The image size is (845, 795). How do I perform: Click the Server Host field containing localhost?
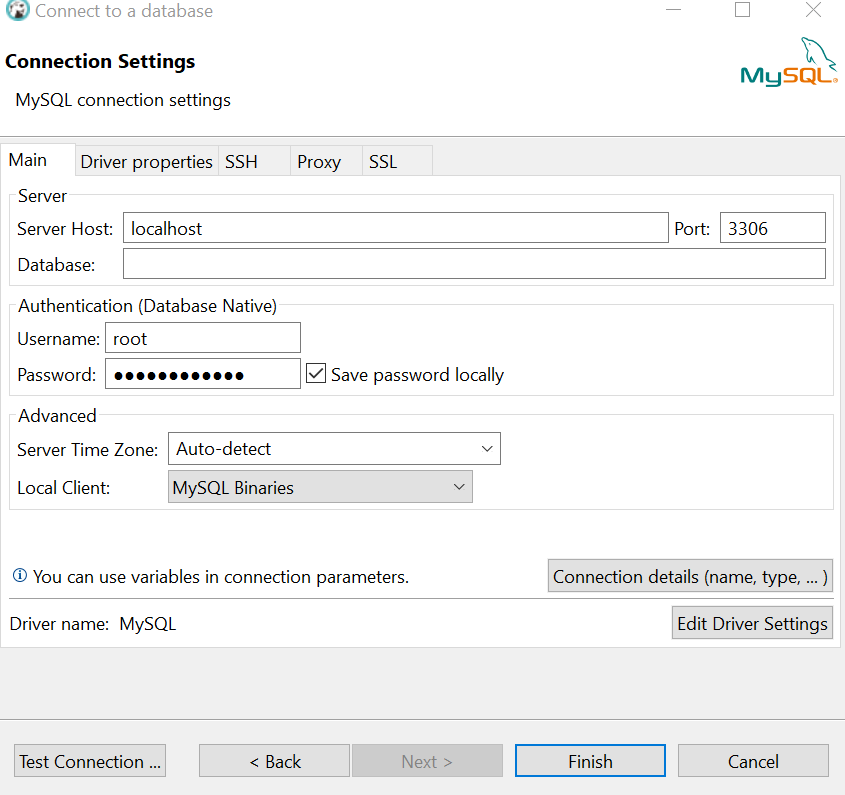pyautogui.click(x=396, y=228)
